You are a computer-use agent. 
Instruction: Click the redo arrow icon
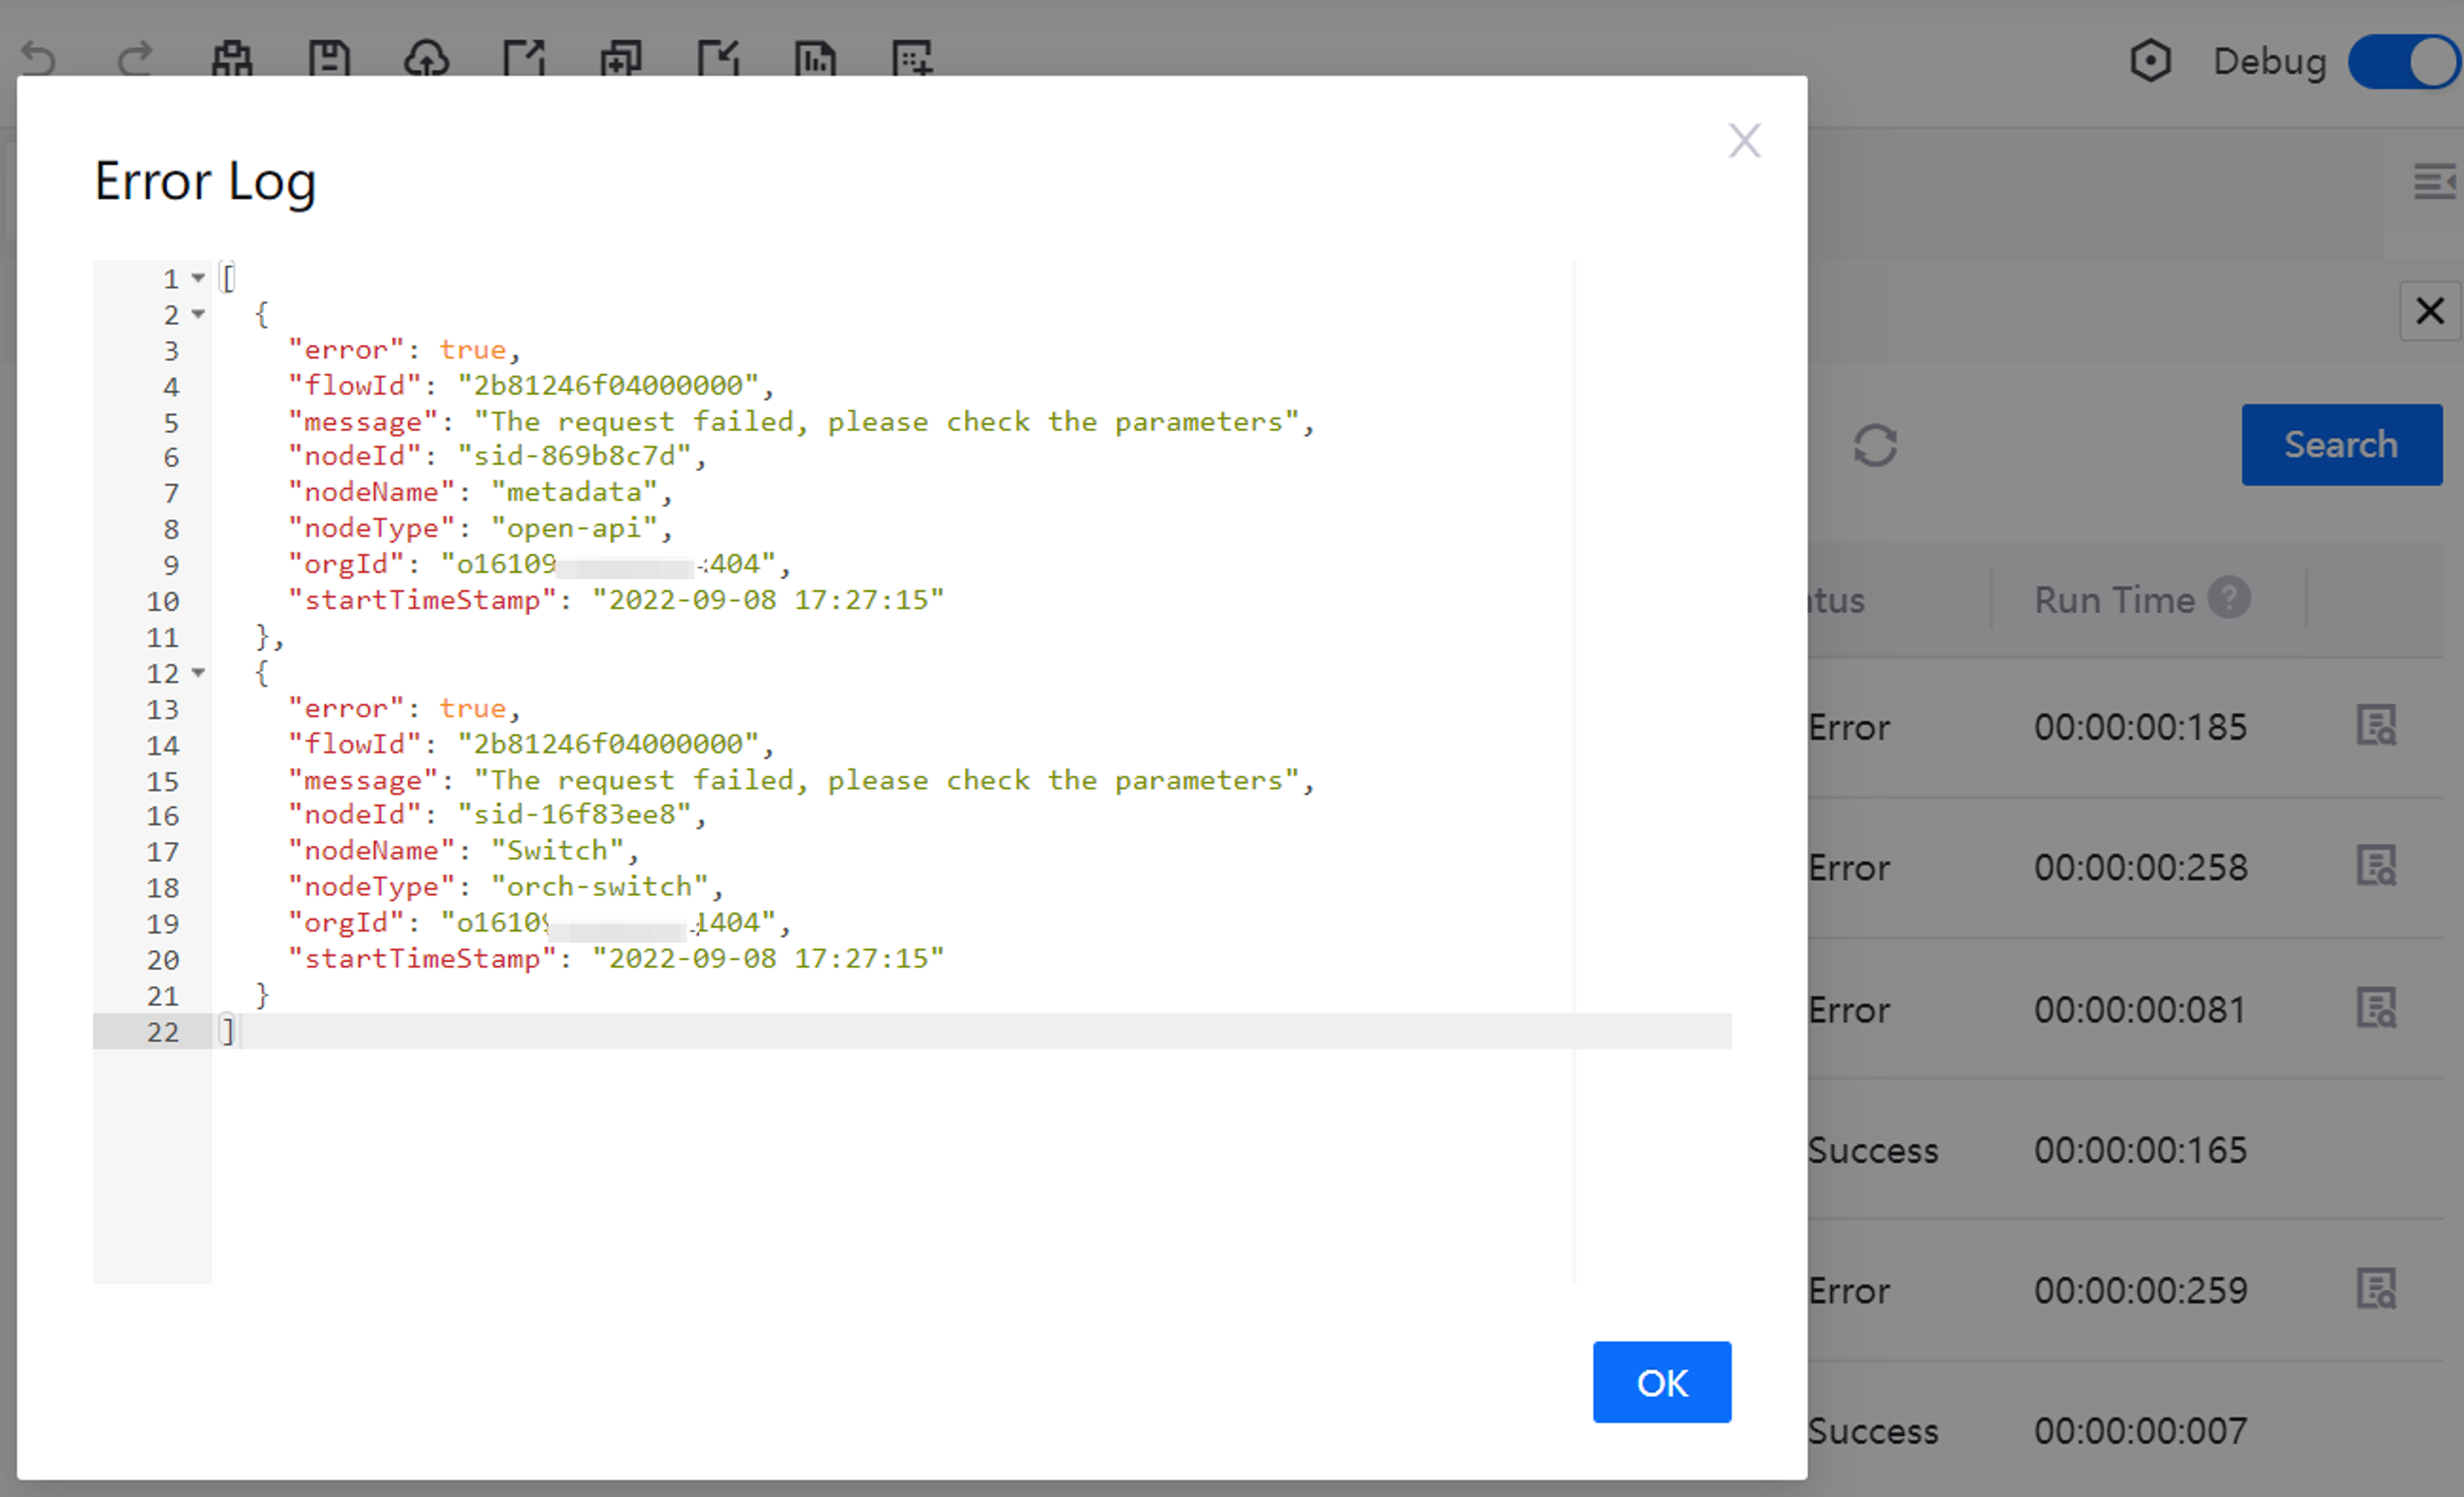click(135, 58)
